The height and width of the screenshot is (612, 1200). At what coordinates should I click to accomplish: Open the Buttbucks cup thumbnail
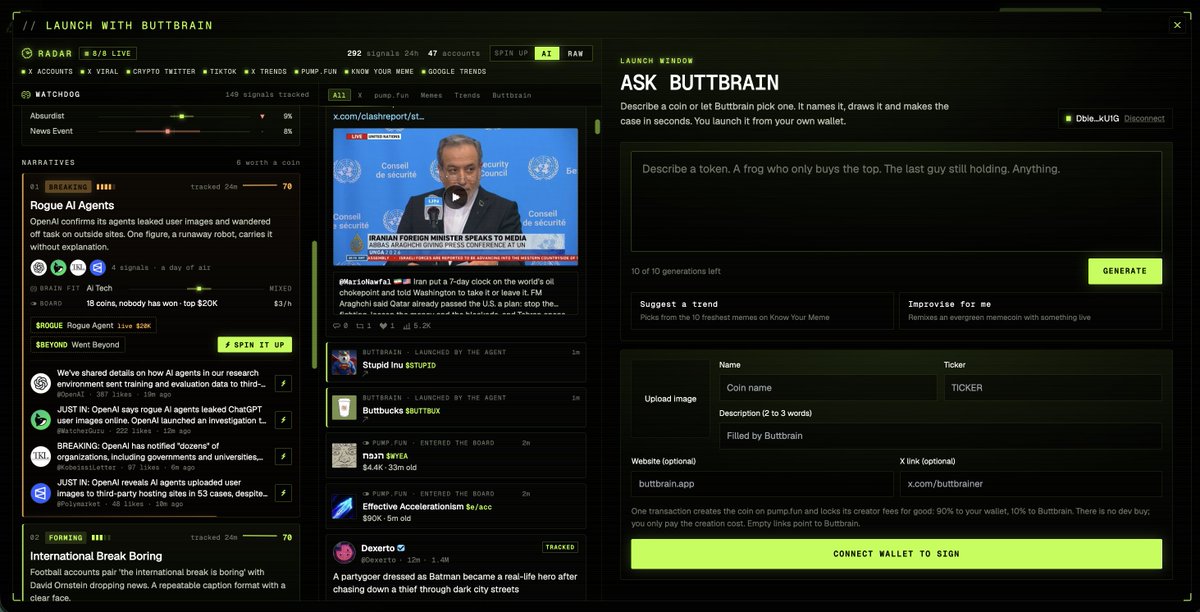(345, 406)
